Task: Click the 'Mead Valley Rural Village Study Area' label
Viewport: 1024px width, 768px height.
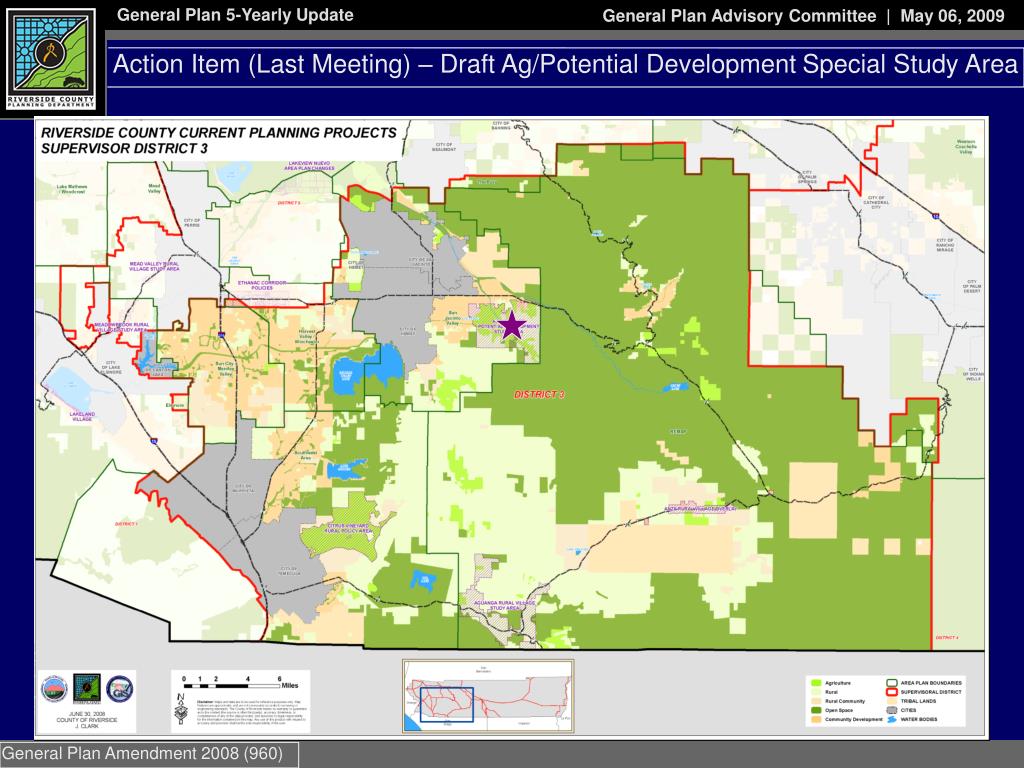Action: (154, 266)
